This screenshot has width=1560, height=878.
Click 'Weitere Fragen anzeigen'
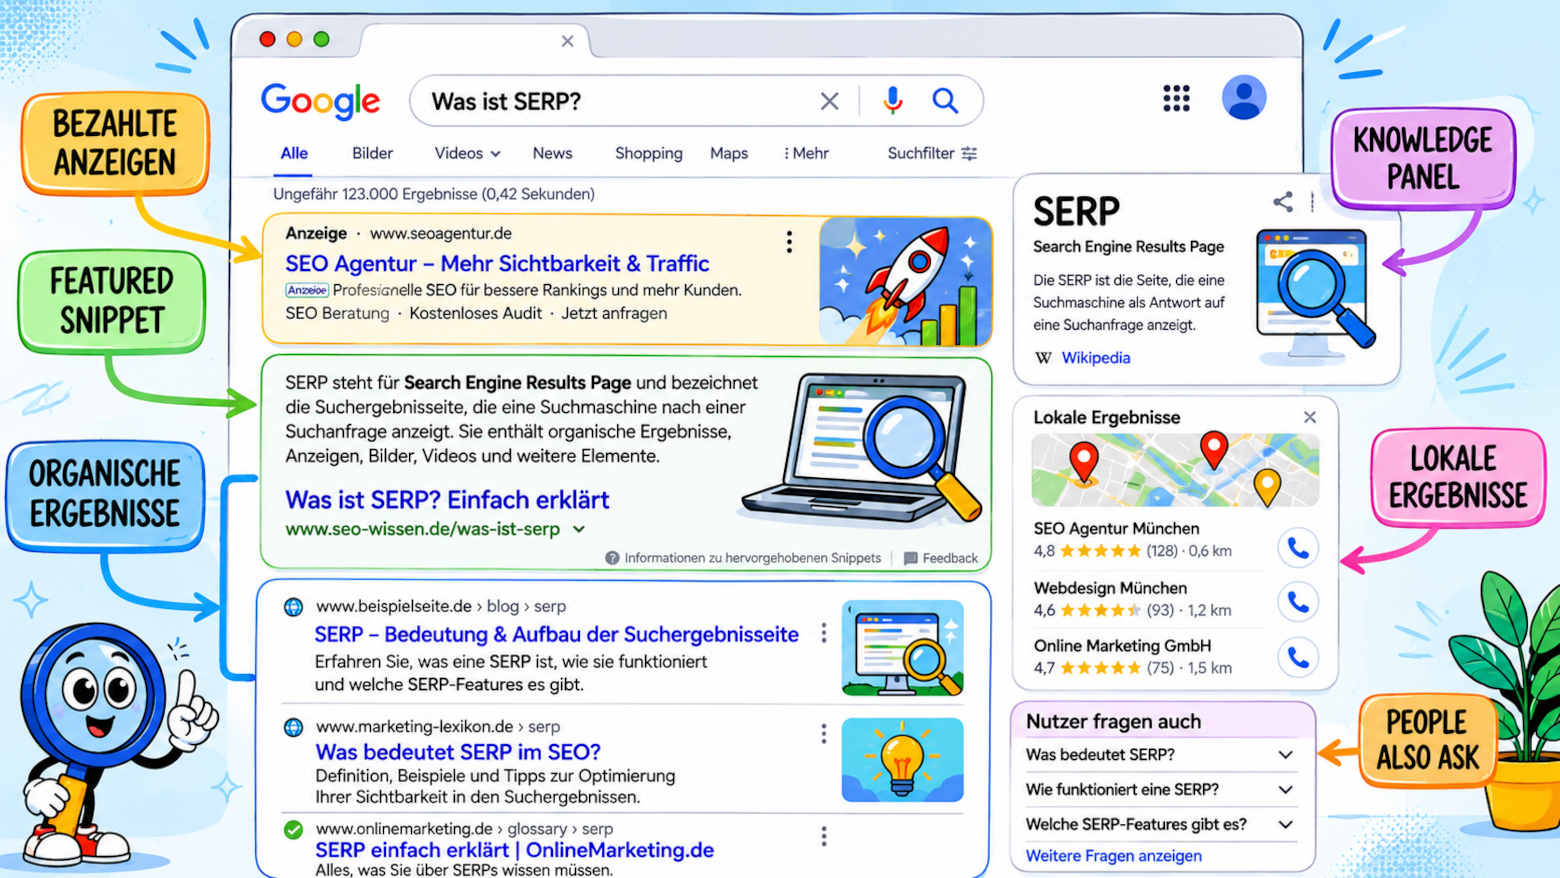1114,856
